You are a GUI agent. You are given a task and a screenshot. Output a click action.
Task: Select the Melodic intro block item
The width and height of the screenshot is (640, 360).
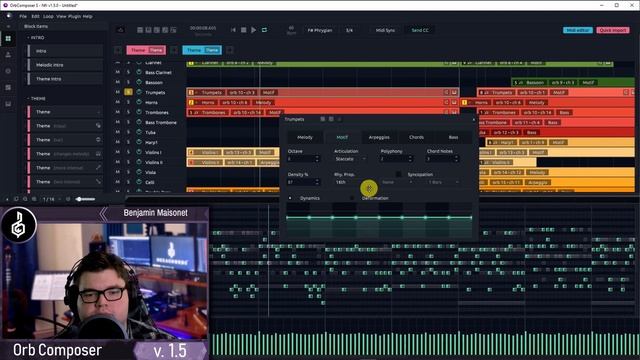pyautogui.click(x=65, y=65)
